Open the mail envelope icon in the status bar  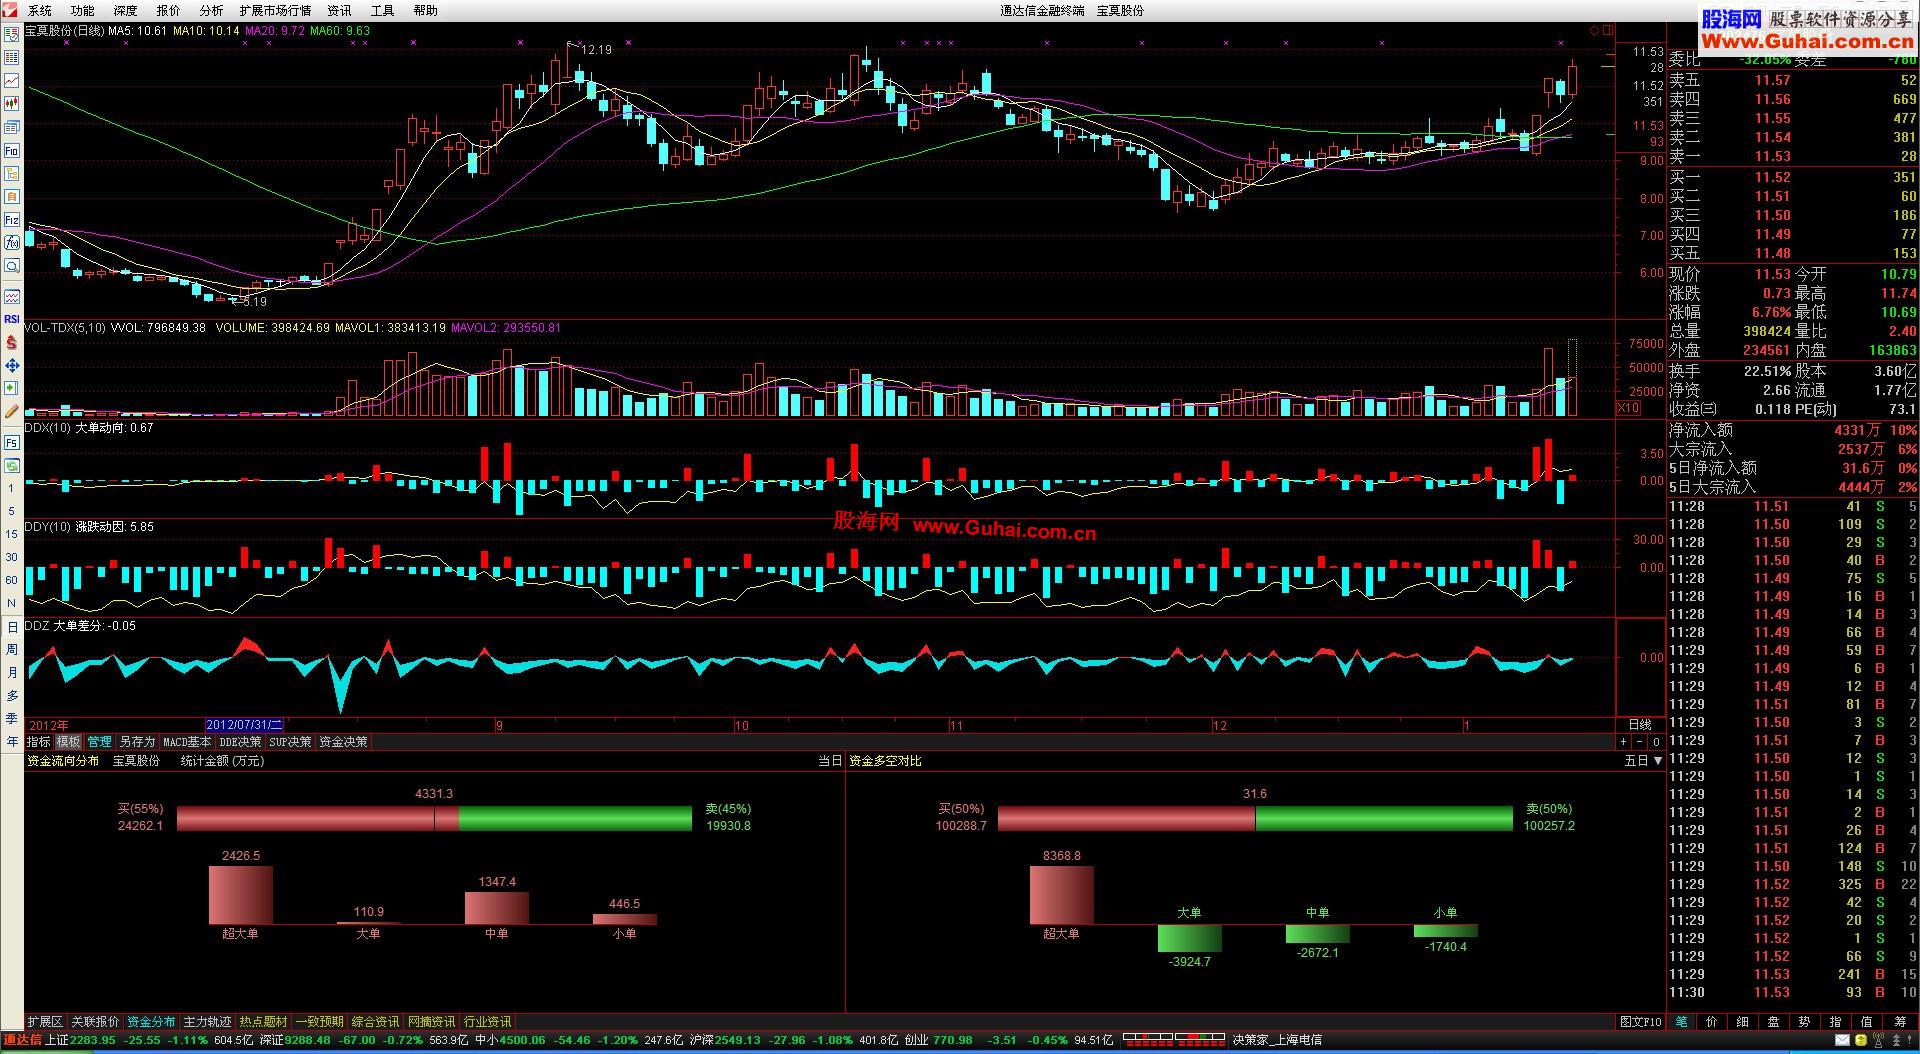point(1842,1040)
